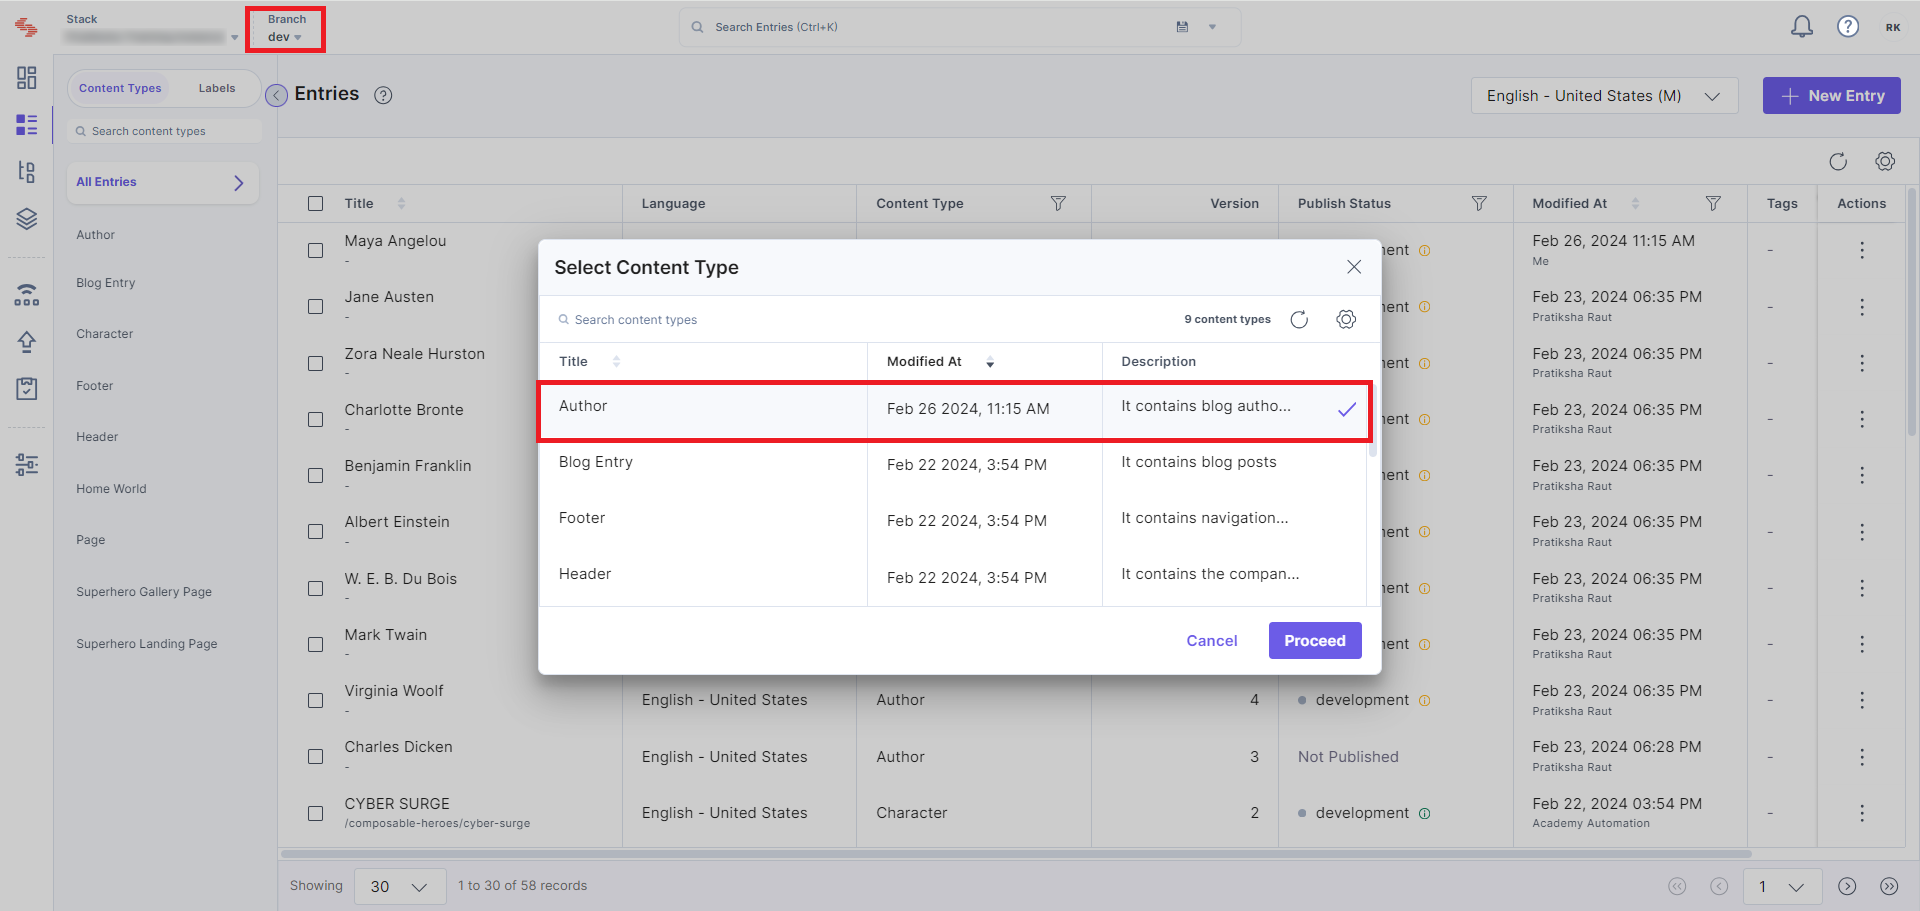Expand search options arrow in search bar
Screen dimensions: 1920x911
coord(1212,27)
